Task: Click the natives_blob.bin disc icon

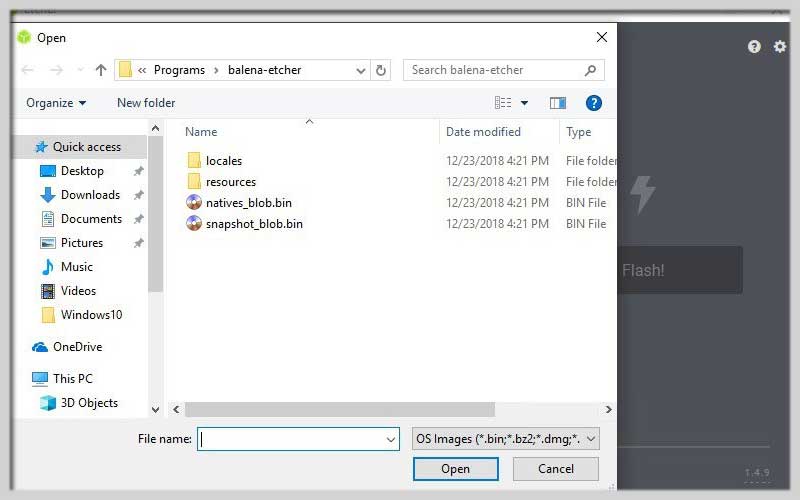Action: (x=194, y=203)
